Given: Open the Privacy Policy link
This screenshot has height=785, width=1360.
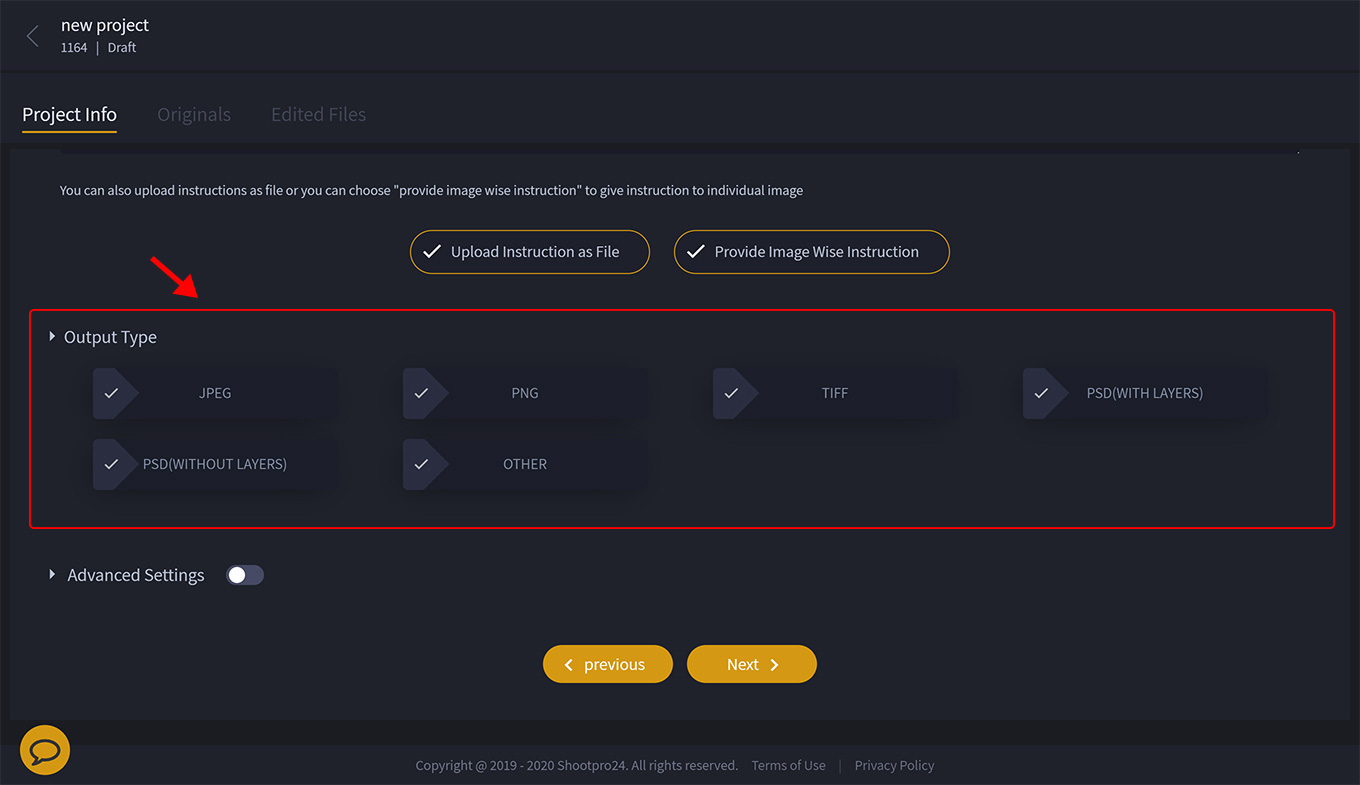Looking at the screenshot, I should 894,766.
